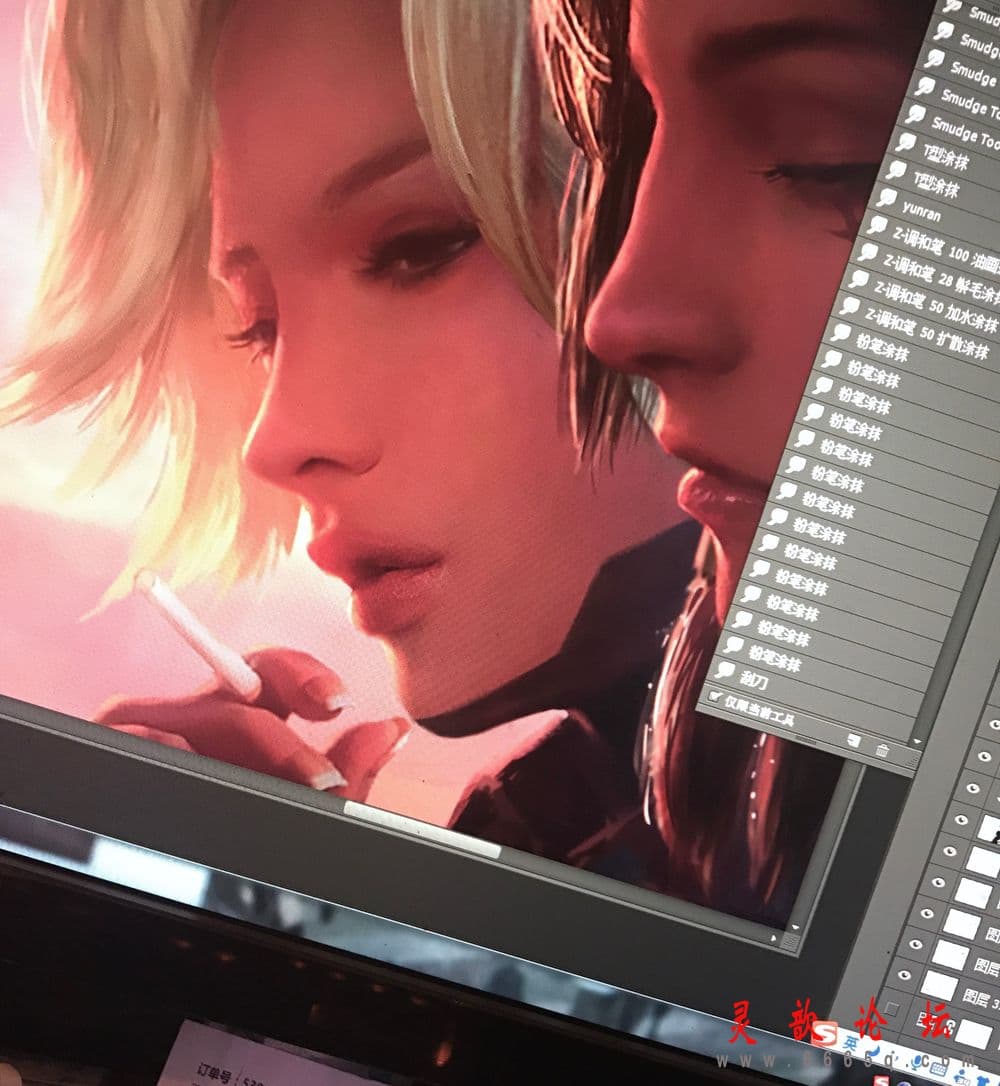Click the canvas vertical scrollbar down arrow

(x=795, y=927)
